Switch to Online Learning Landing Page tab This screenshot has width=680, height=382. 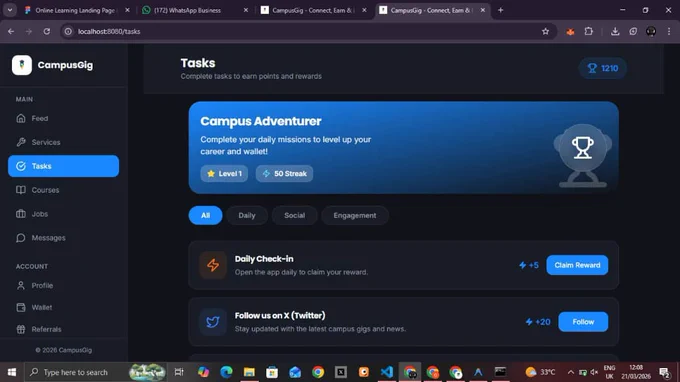[x=75, y=10]
